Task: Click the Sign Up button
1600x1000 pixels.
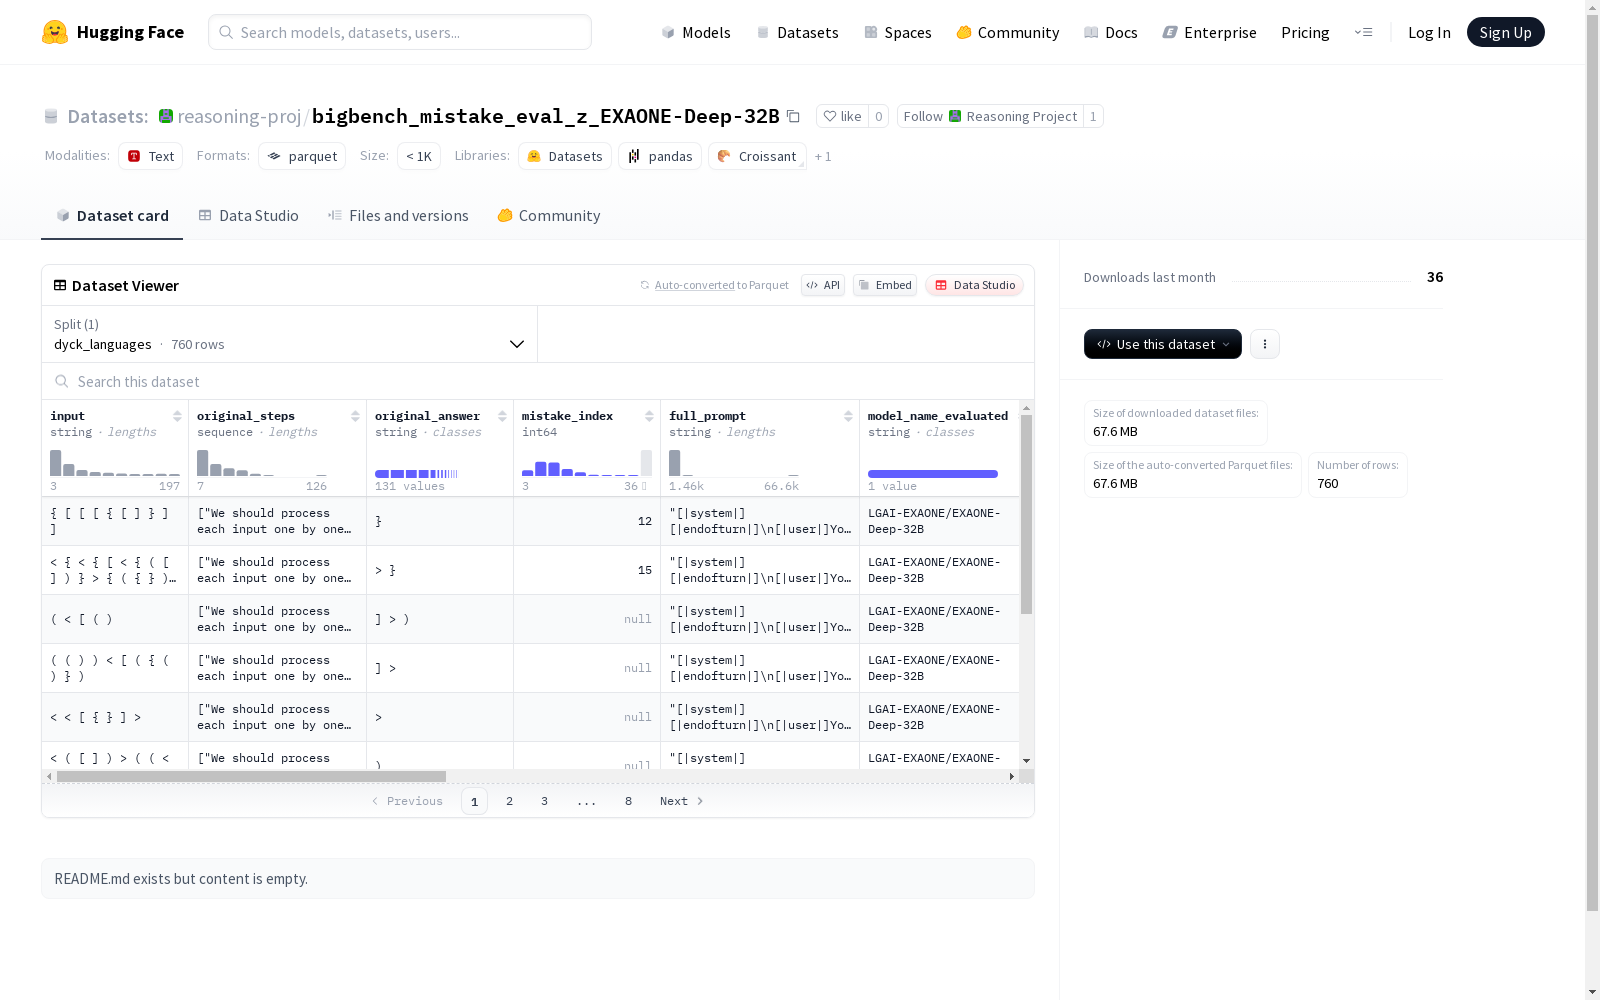Action: [1505, 32]
